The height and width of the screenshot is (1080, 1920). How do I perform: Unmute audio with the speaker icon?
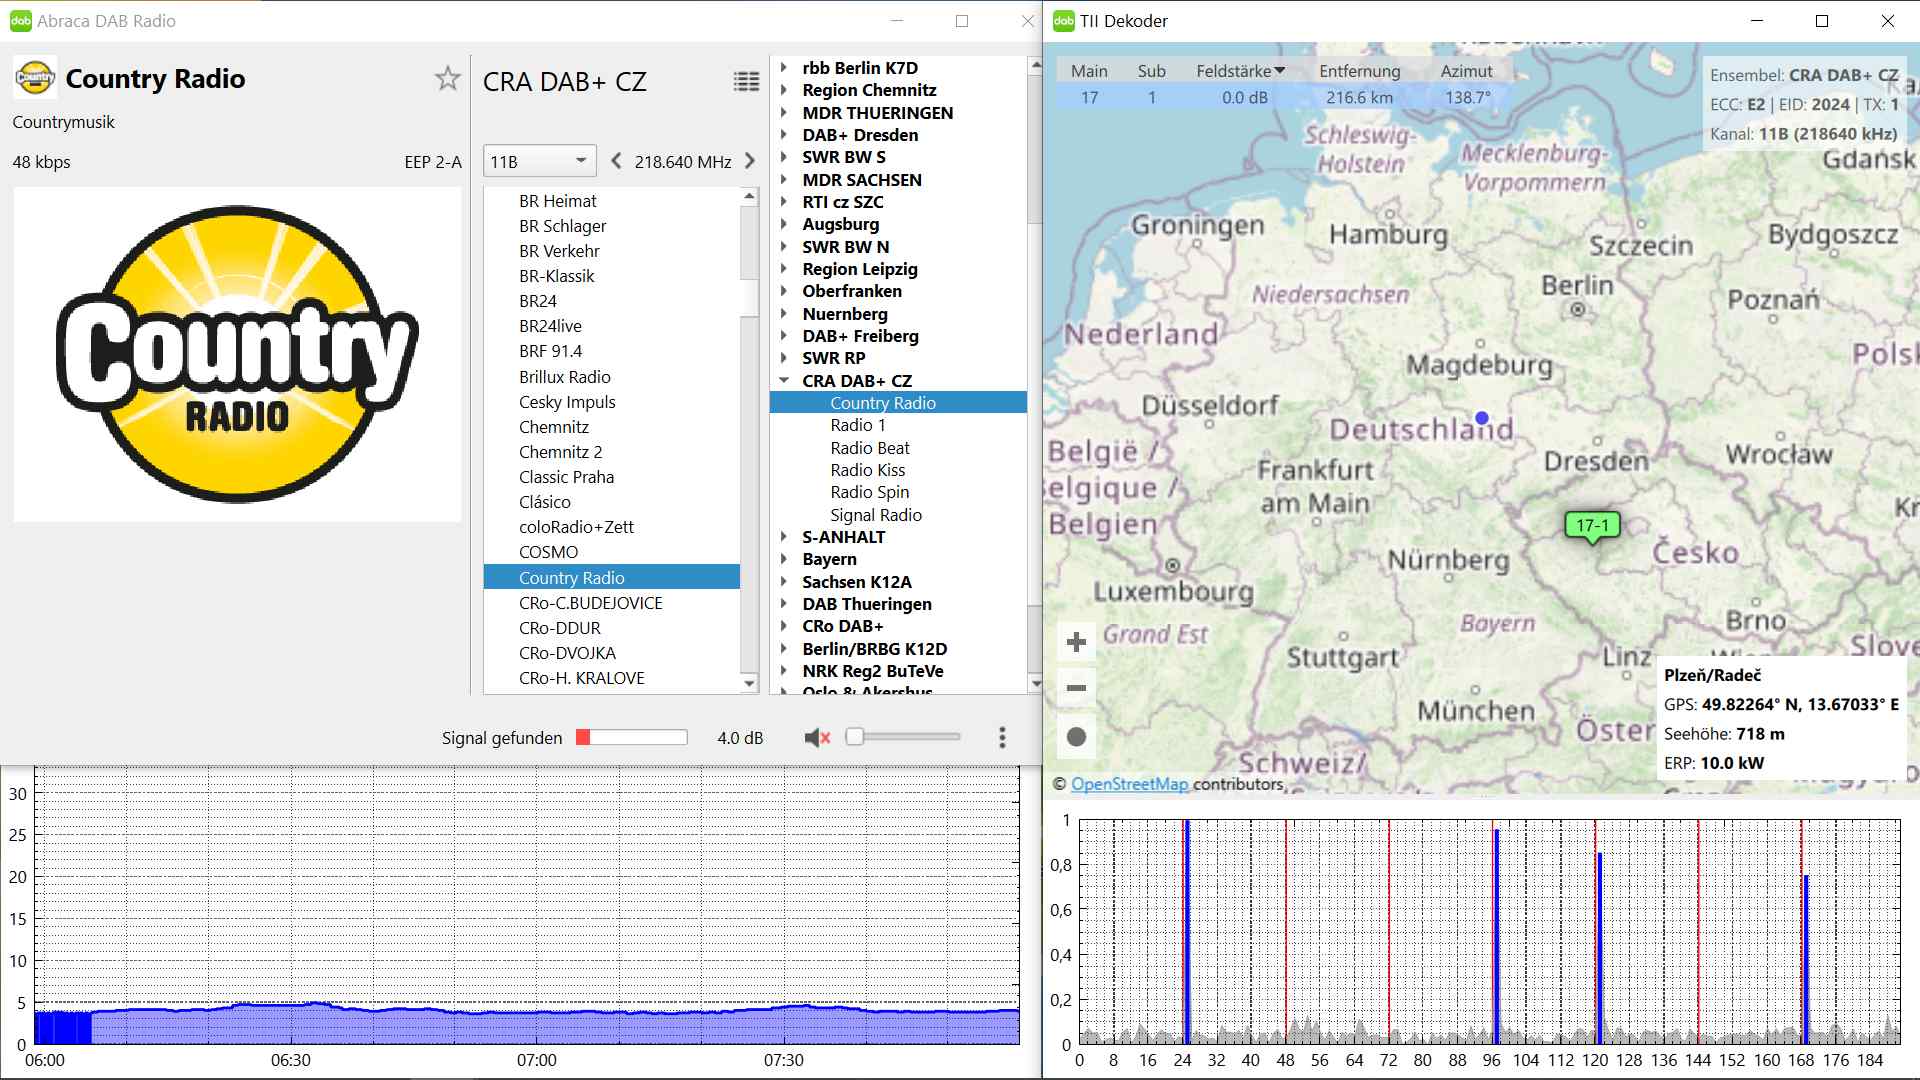(817, 738)
